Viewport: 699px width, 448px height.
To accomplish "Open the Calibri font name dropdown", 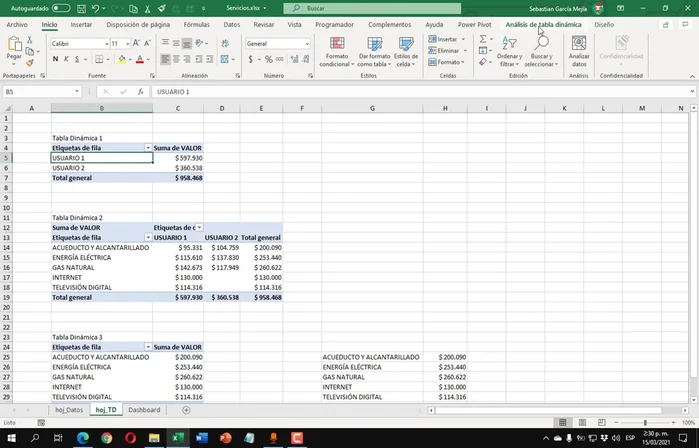I will tap(107, 44).
